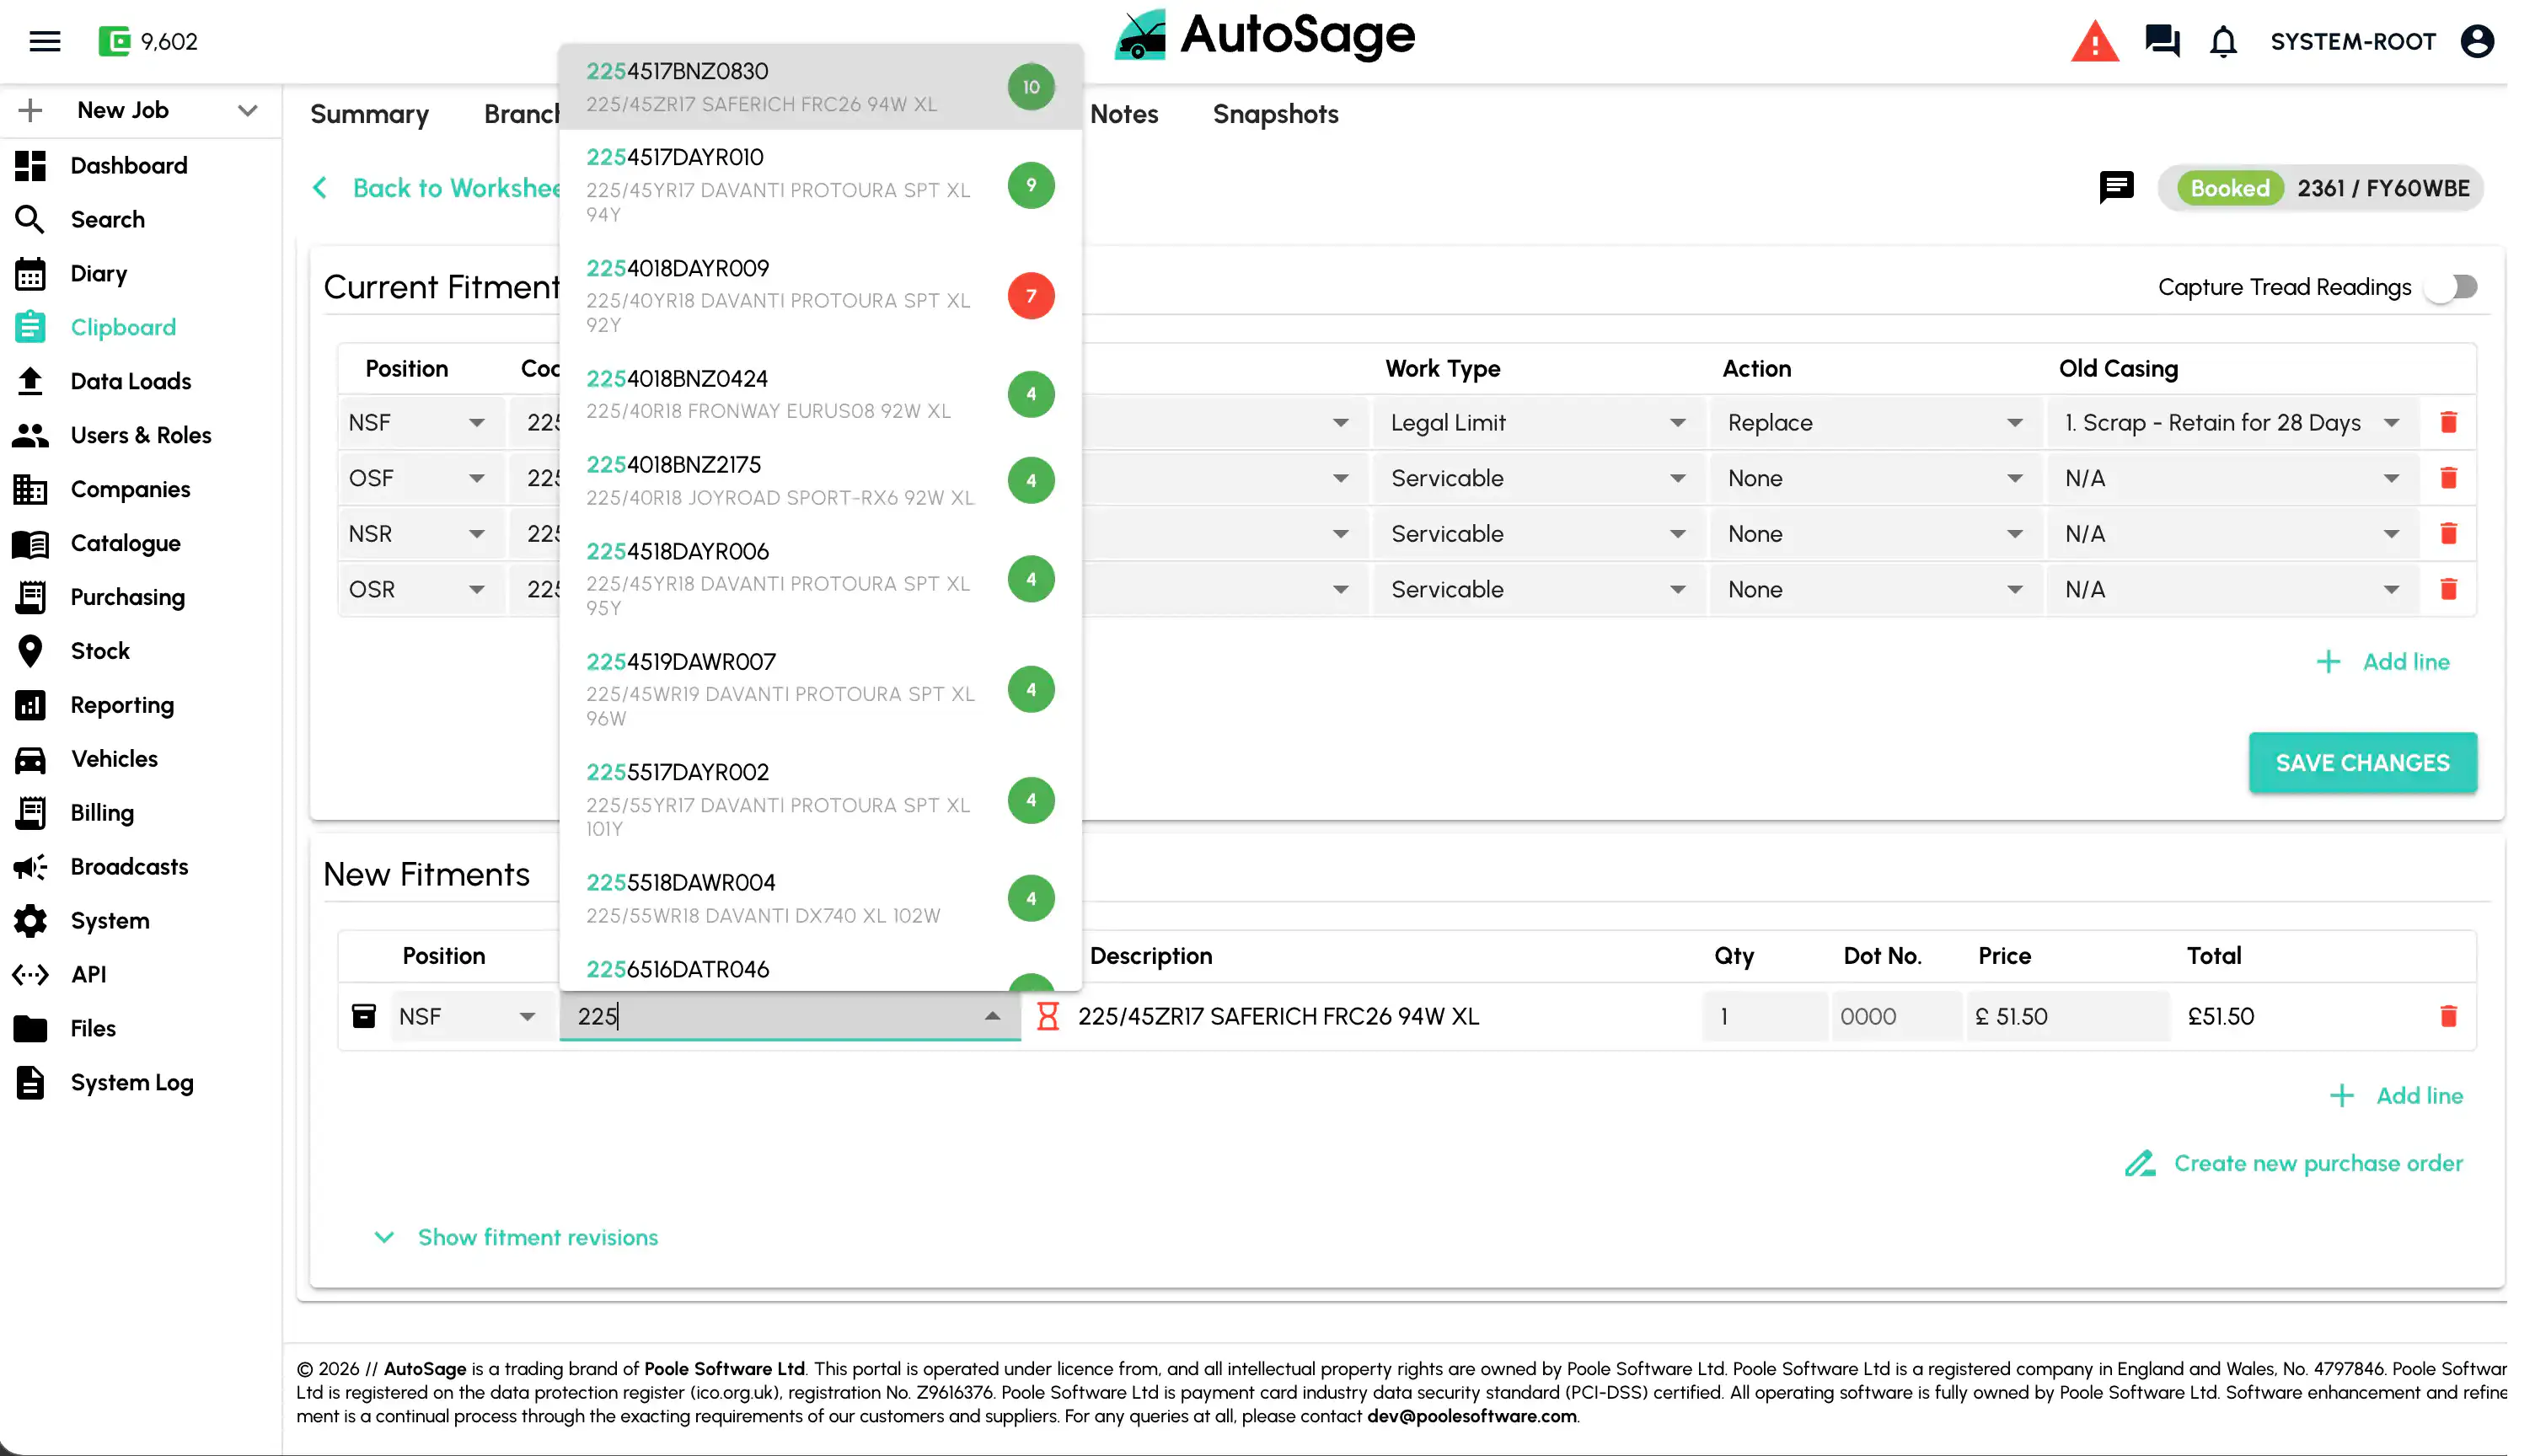Switch to the Notes tab

coord(1124,114)
